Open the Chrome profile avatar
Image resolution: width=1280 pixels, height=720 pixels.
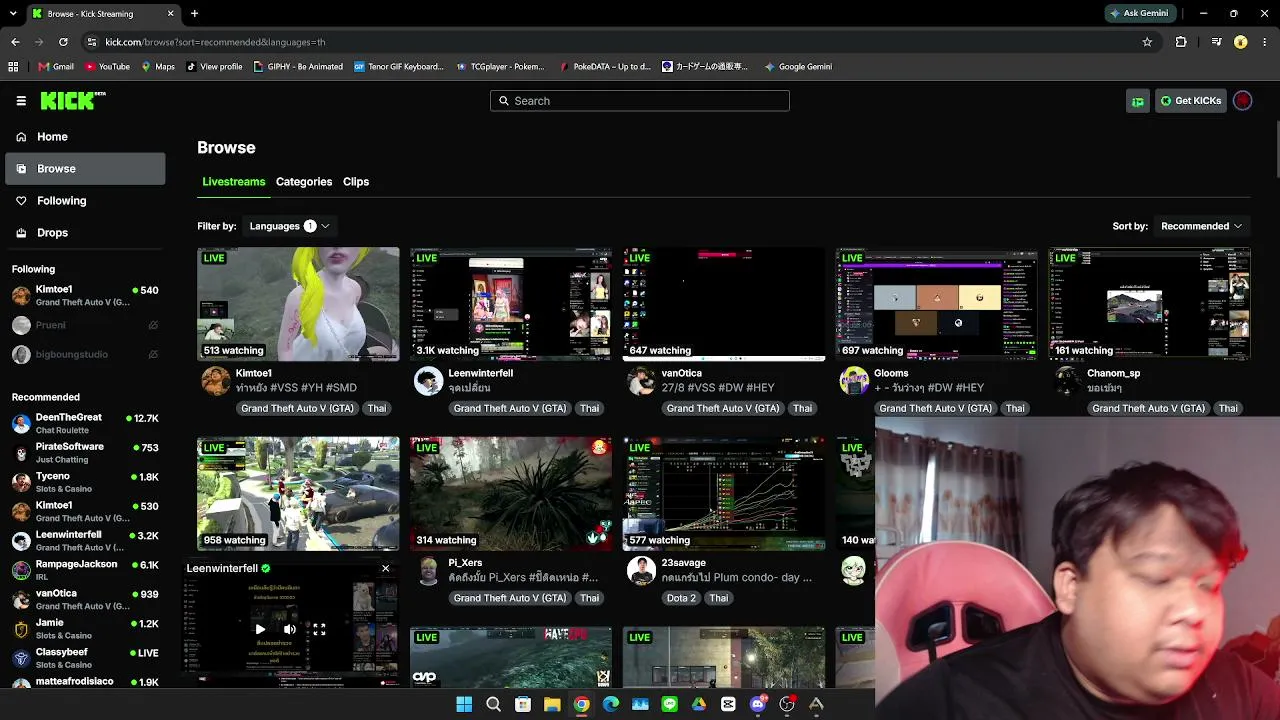[1241, 42]
